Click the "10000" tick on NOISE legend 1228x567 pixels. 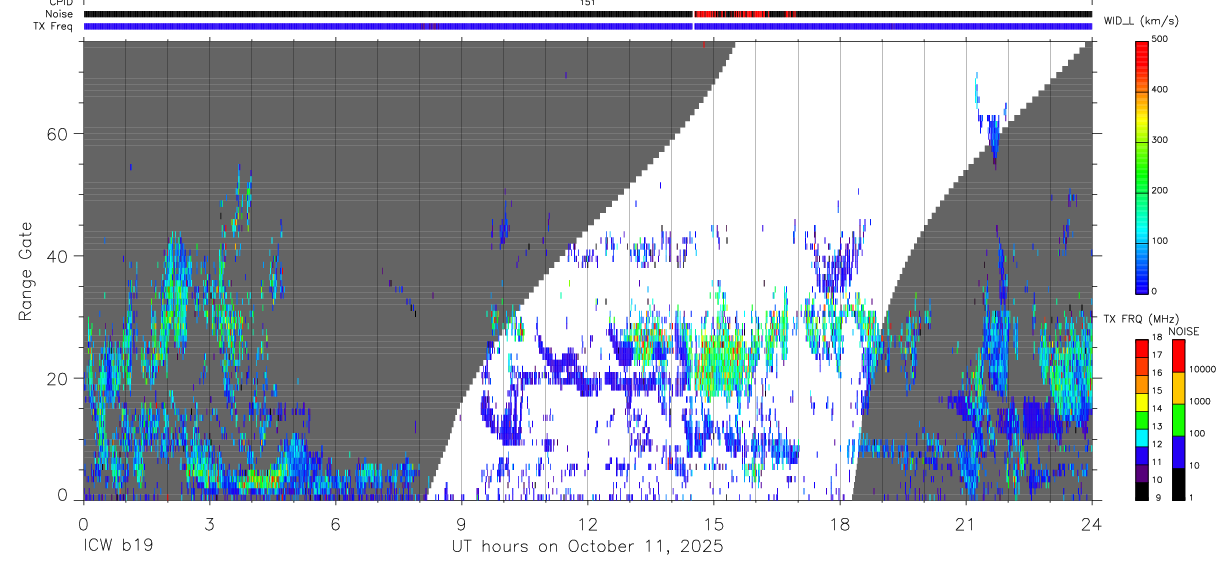click(1201, 370)
